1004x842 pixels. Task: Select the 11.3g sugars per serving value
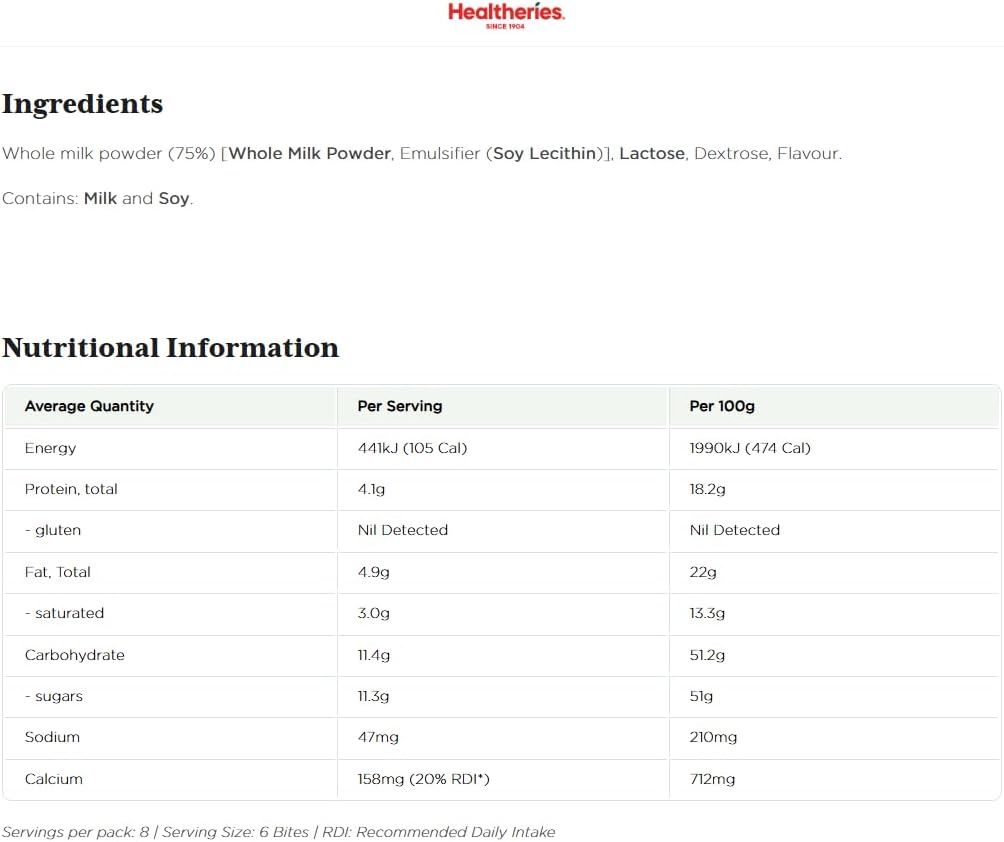coord(374,696)
